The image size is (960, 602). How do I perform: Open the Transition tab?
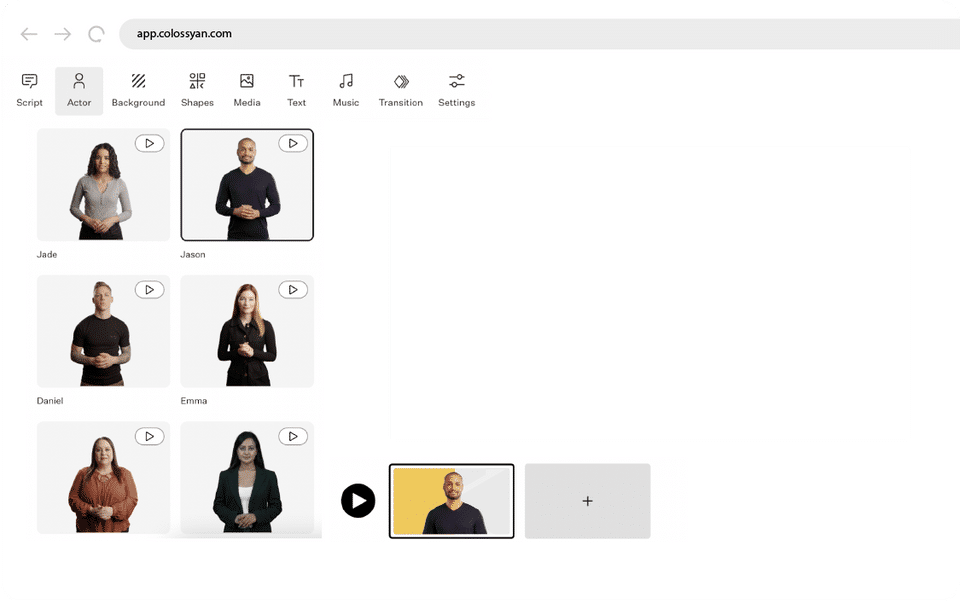[x=401, y=91]
